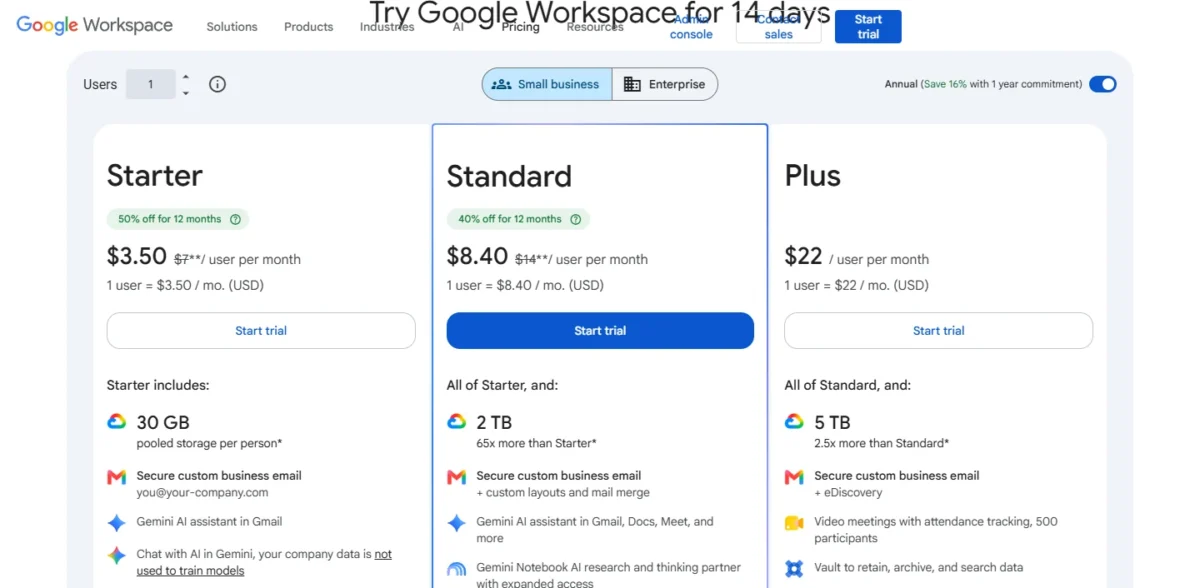This screenshot has height=588, width=1200.
Task: Select the Small business tab
Action: pyautogui.click(x=546, y=84)
